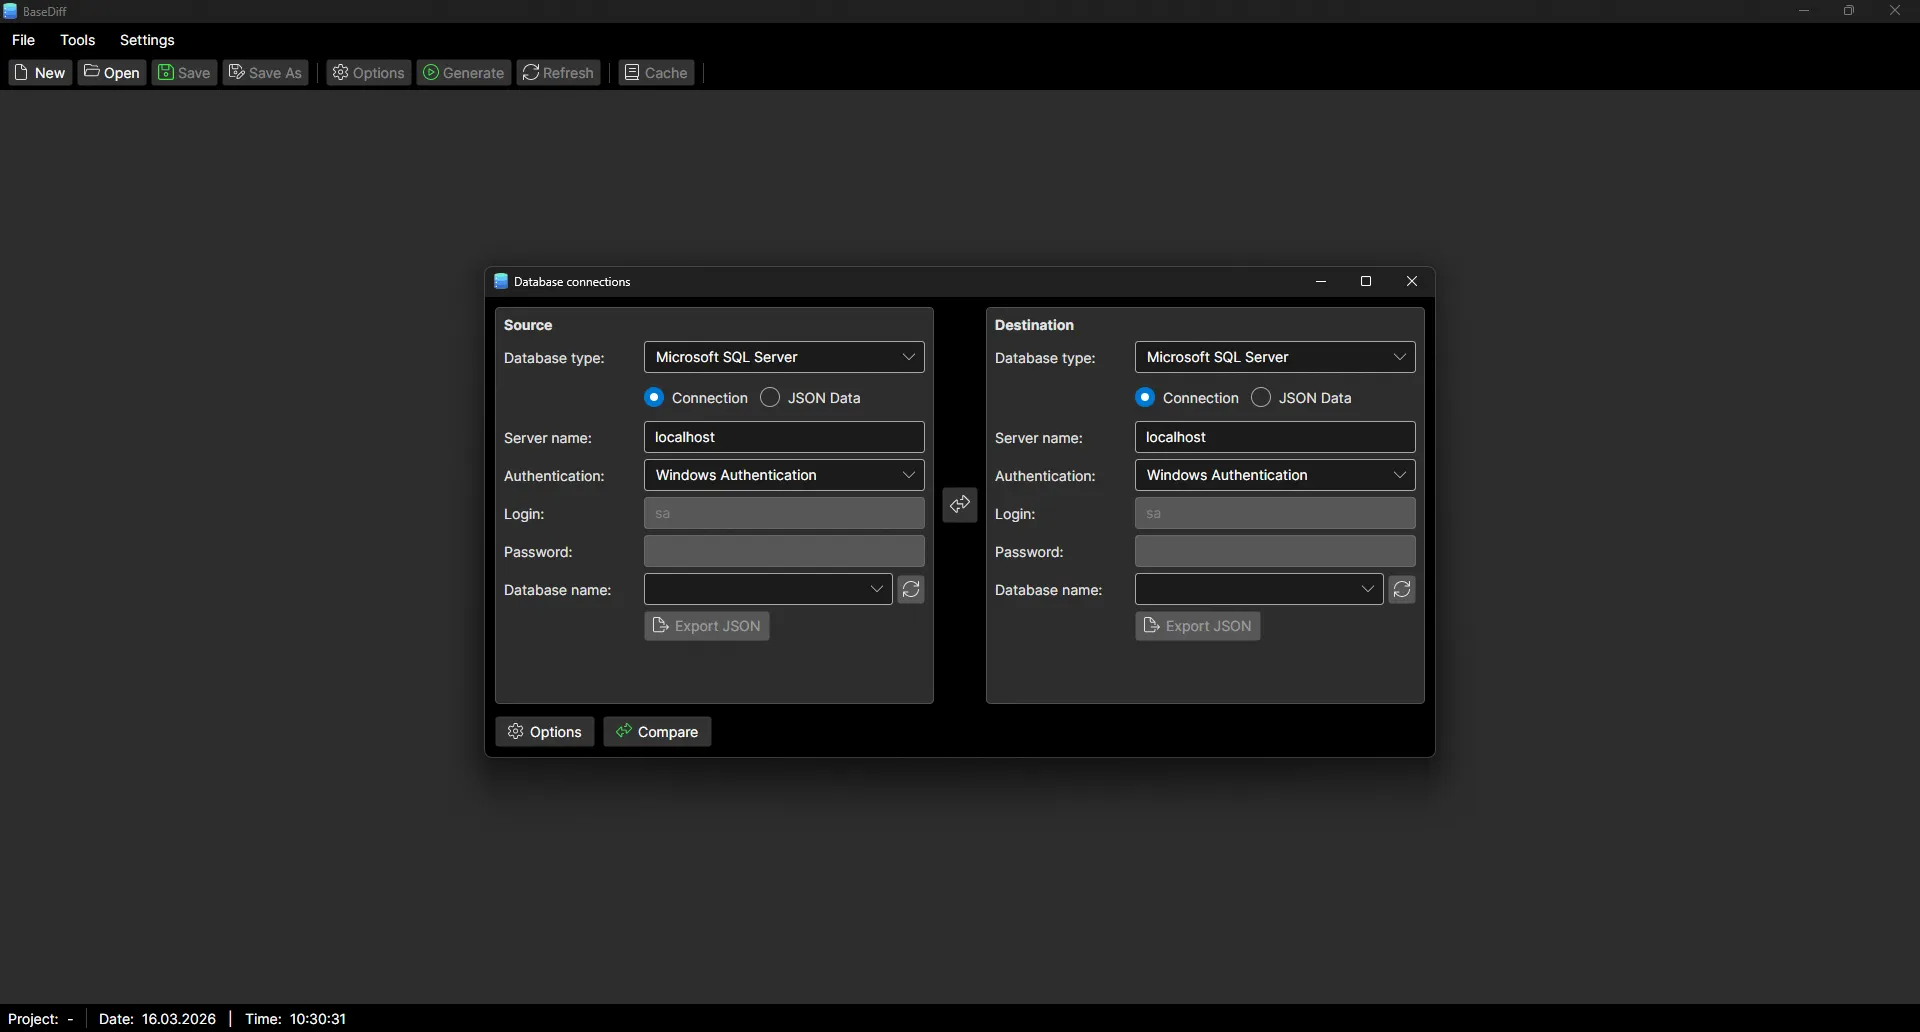Swap source and destination with the arrows icon
The height and width of the screenshot is (1032, 1920).
tap(959, 505)
